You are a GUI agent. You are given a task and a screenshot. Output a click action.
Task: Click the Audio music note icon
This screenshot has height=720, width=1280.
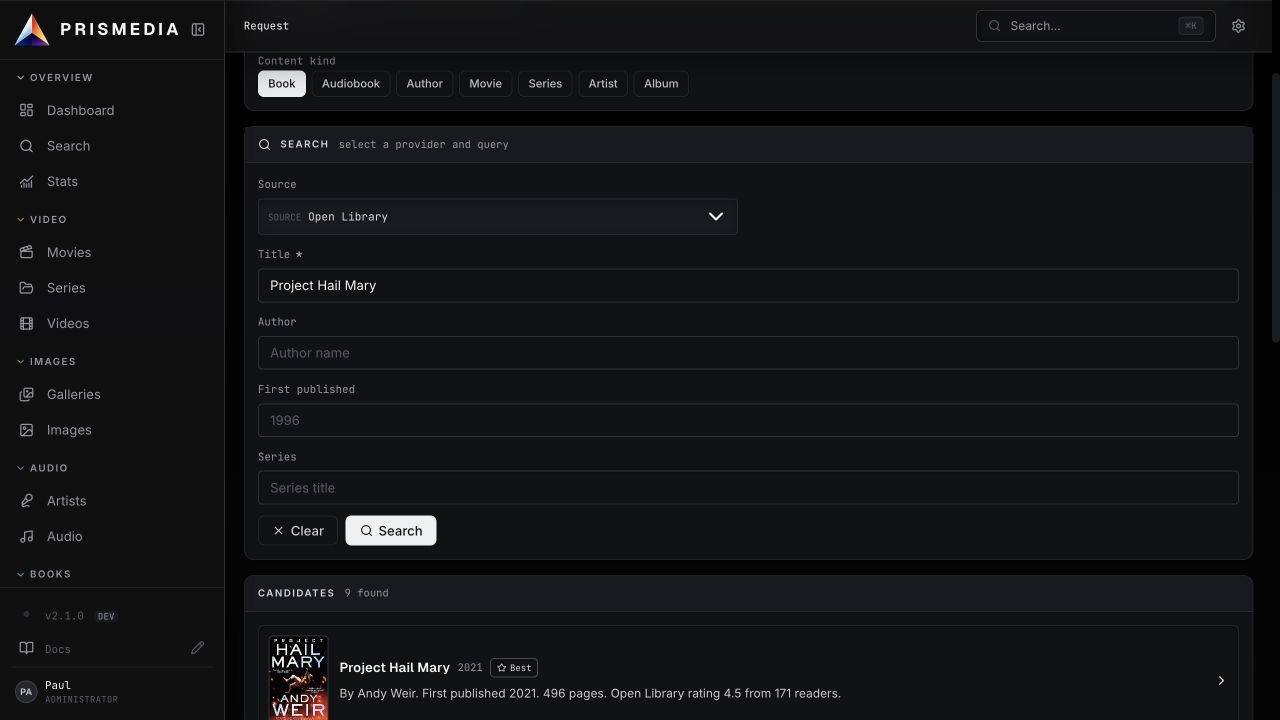pyautogui.click(x=27, y=536)
